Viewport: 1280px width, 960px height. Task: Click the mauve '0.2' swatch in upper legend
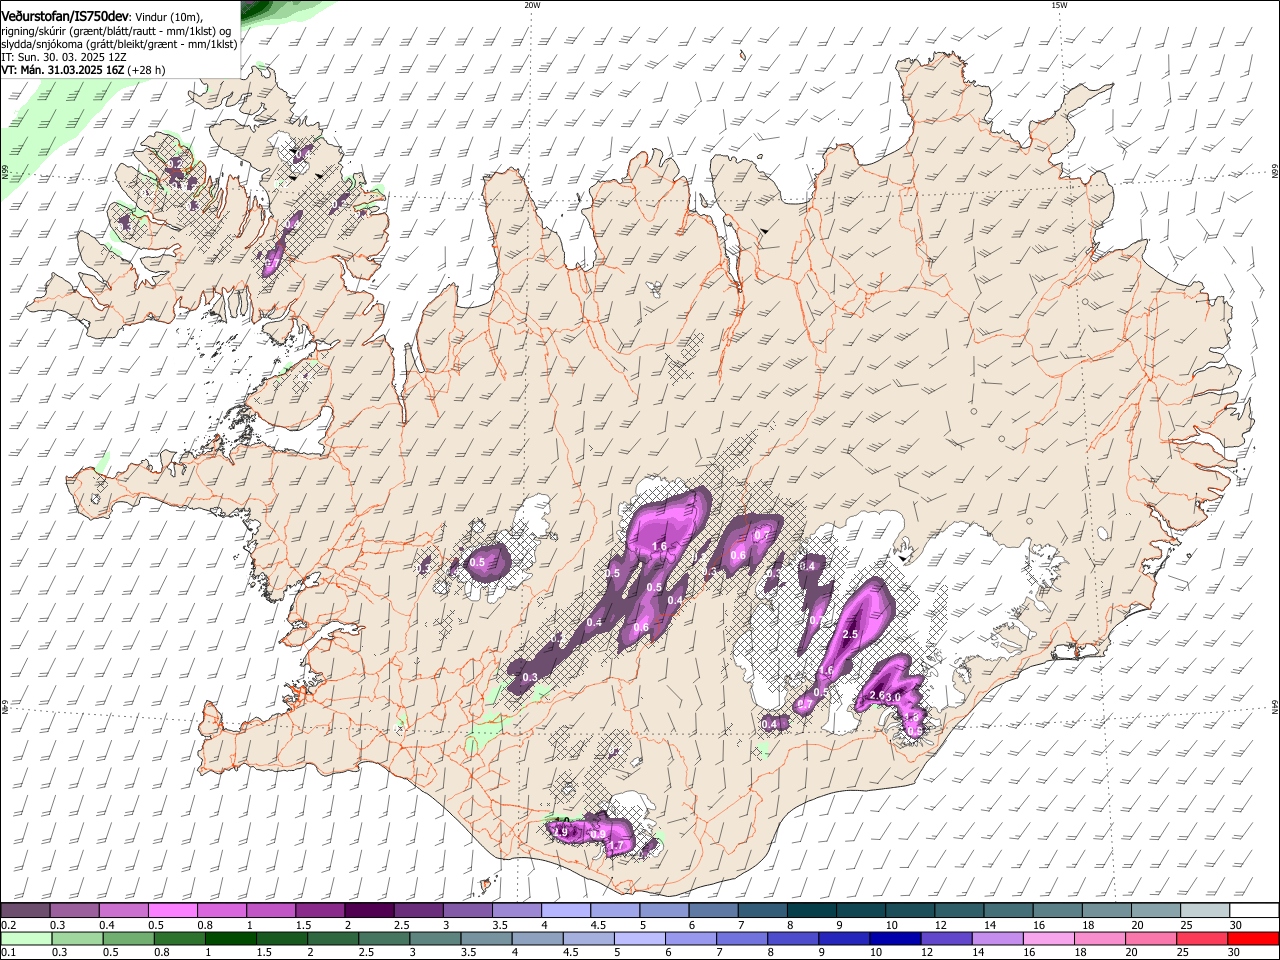point(25,910)
